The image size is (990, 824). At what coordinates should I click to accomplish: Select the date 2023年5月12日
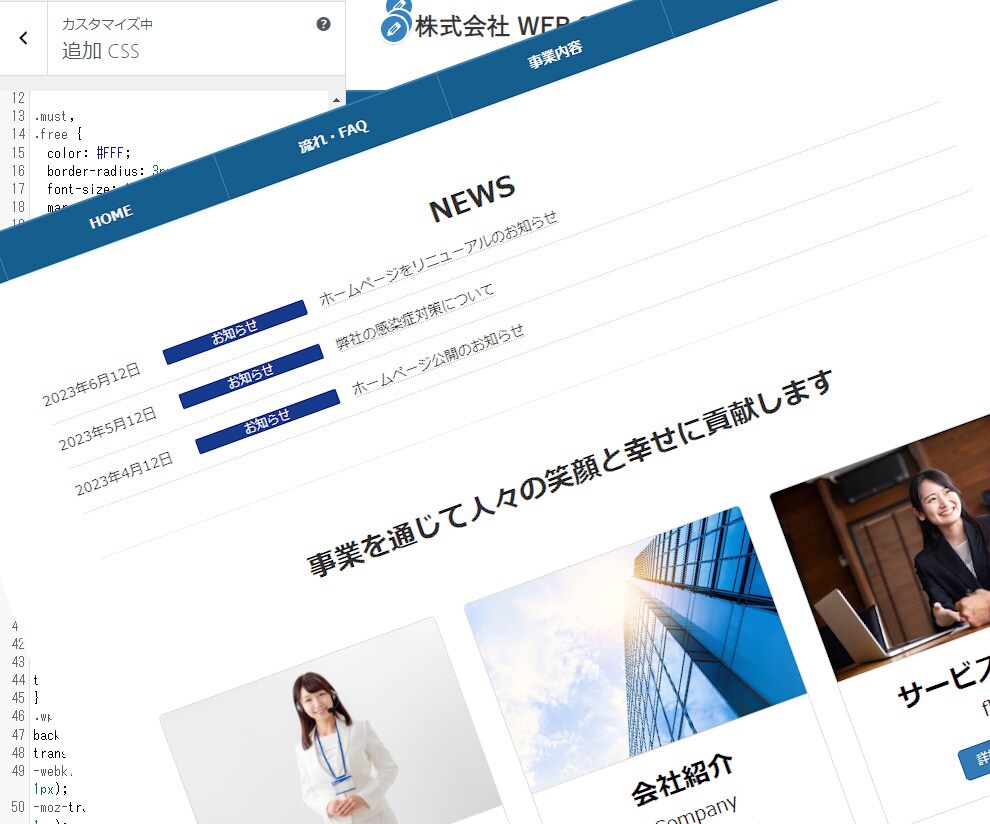click(107, 429)
